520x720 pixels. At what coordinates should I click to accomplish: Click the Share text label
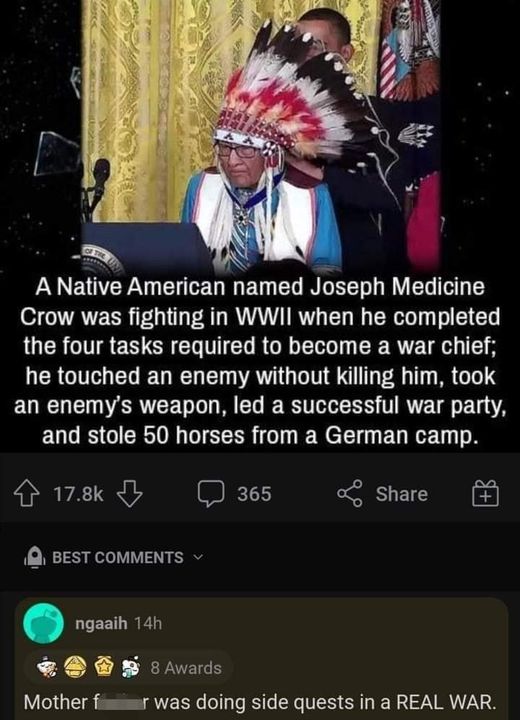pos(401,494)
